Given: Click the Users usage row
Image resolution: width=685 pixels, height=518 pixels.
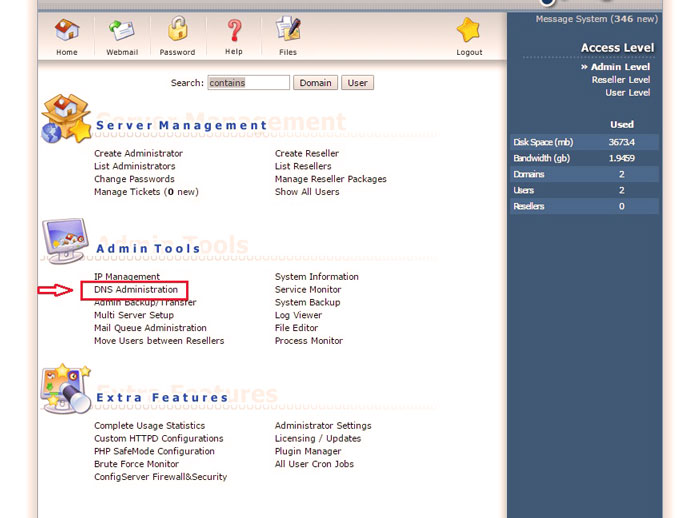Looking at the screenshot, I should tap(584, 190).
